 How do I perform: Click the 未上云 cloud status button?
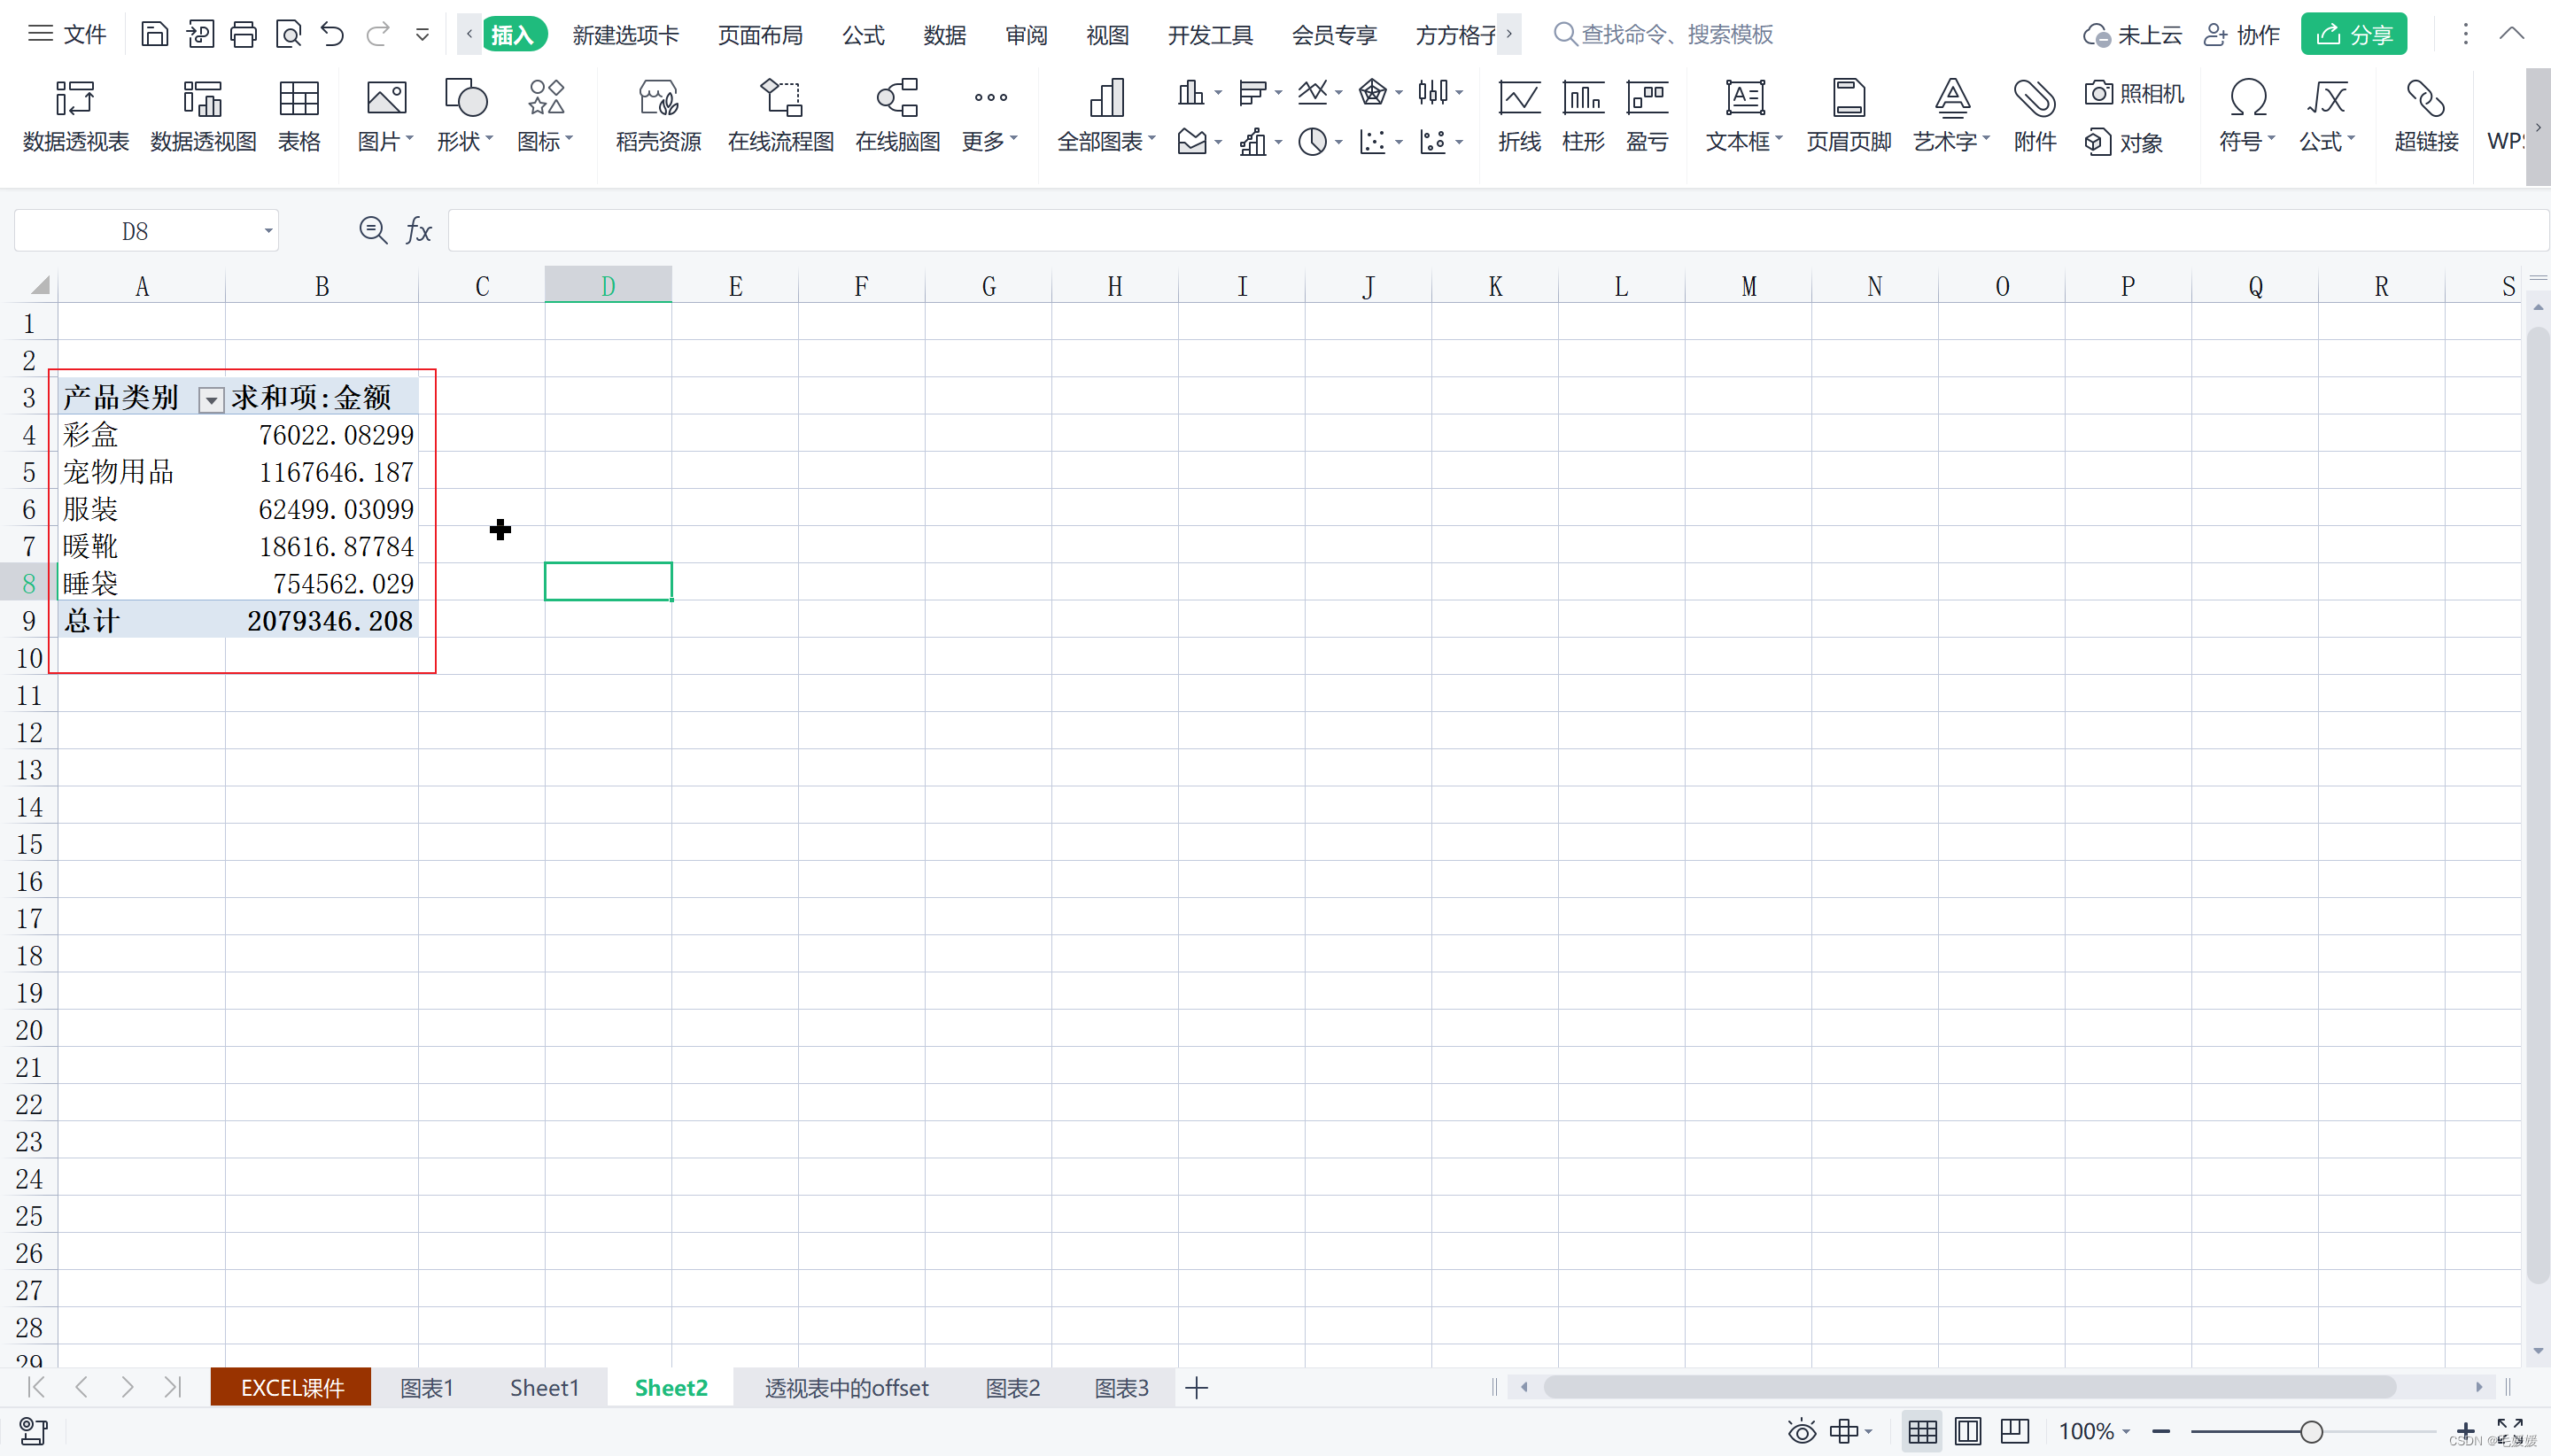click(x=2132, y=35)
